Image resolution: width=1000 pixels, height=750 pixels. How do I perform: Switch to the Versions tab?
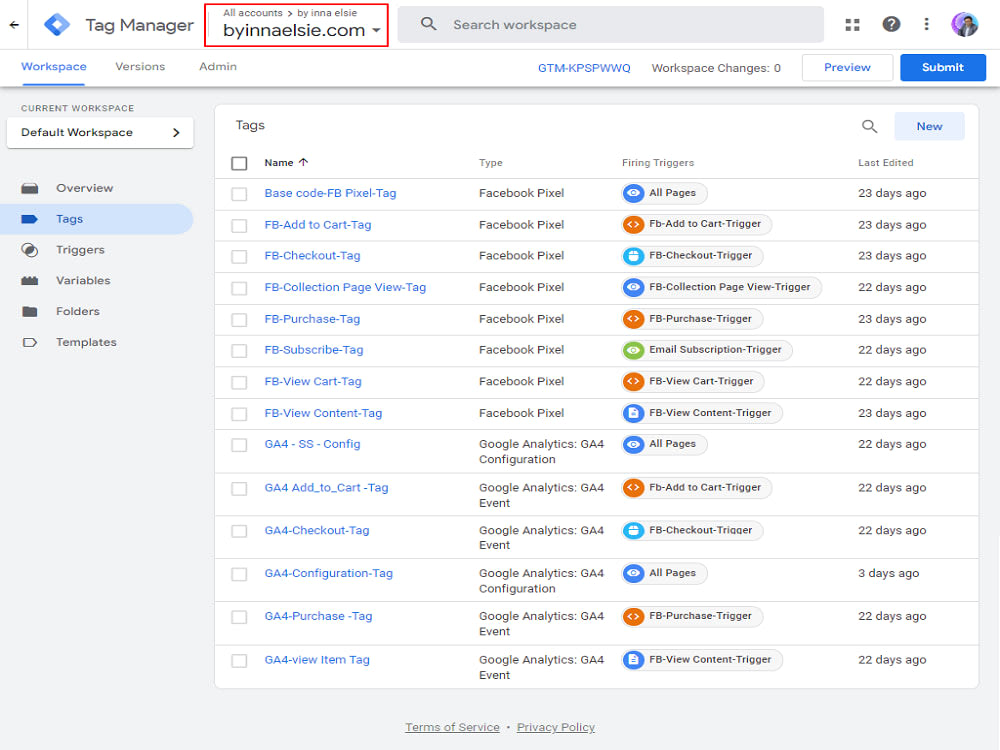pyautogui.click(x=140, y=67)
